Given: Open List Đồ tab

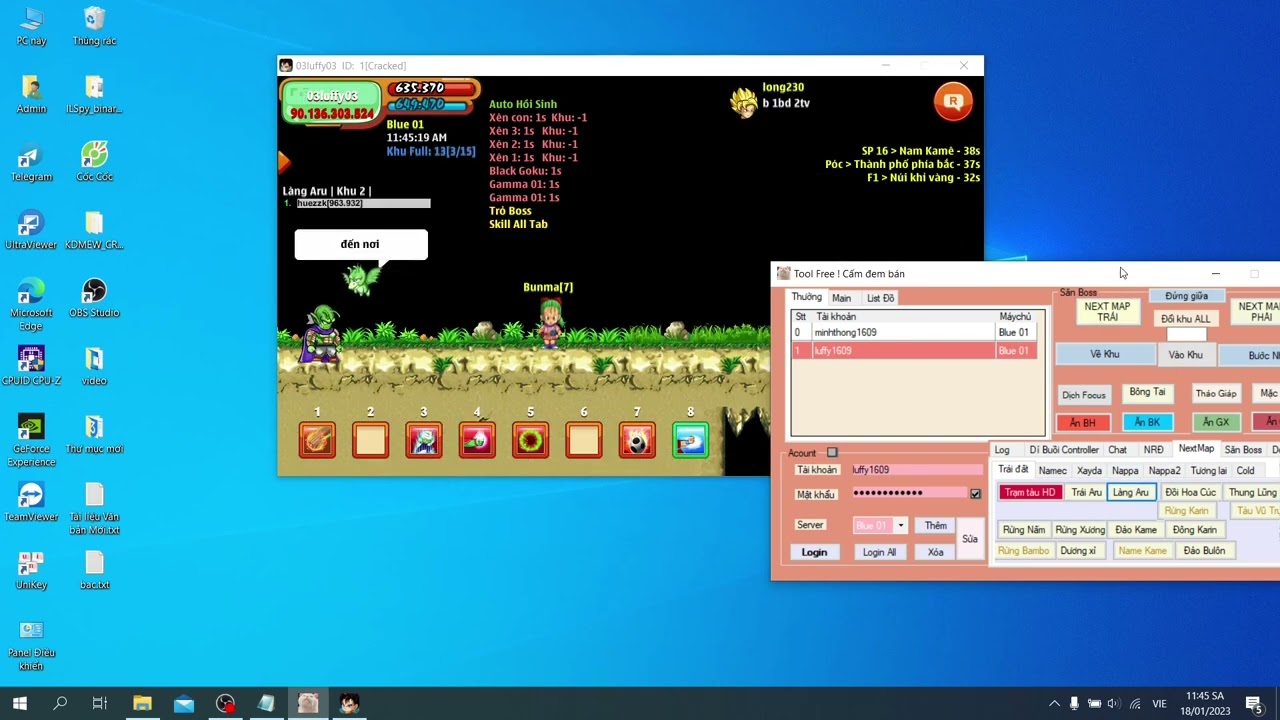Looking at the screenshot, I should [880, 298].
